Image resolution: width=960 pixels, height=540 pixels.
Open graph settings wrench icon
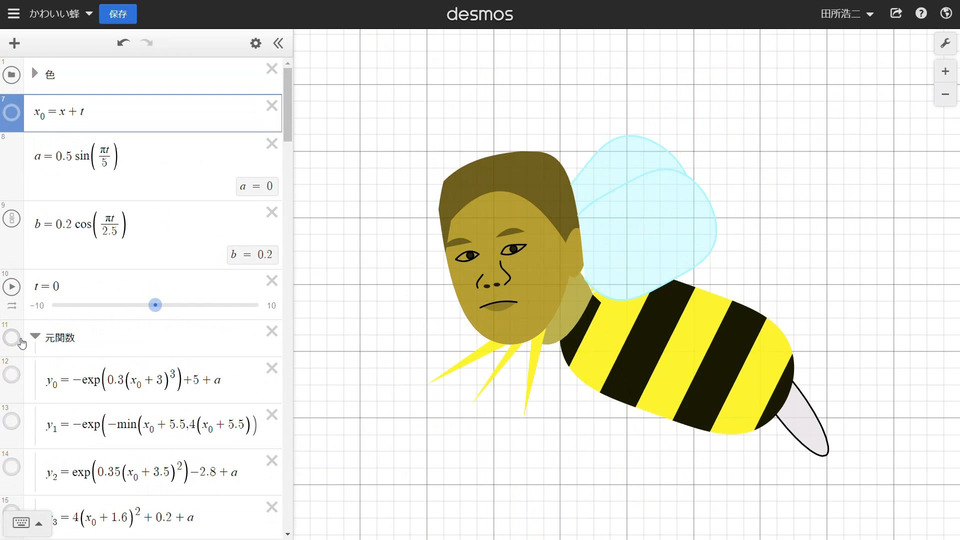click(x=945, y=43)
